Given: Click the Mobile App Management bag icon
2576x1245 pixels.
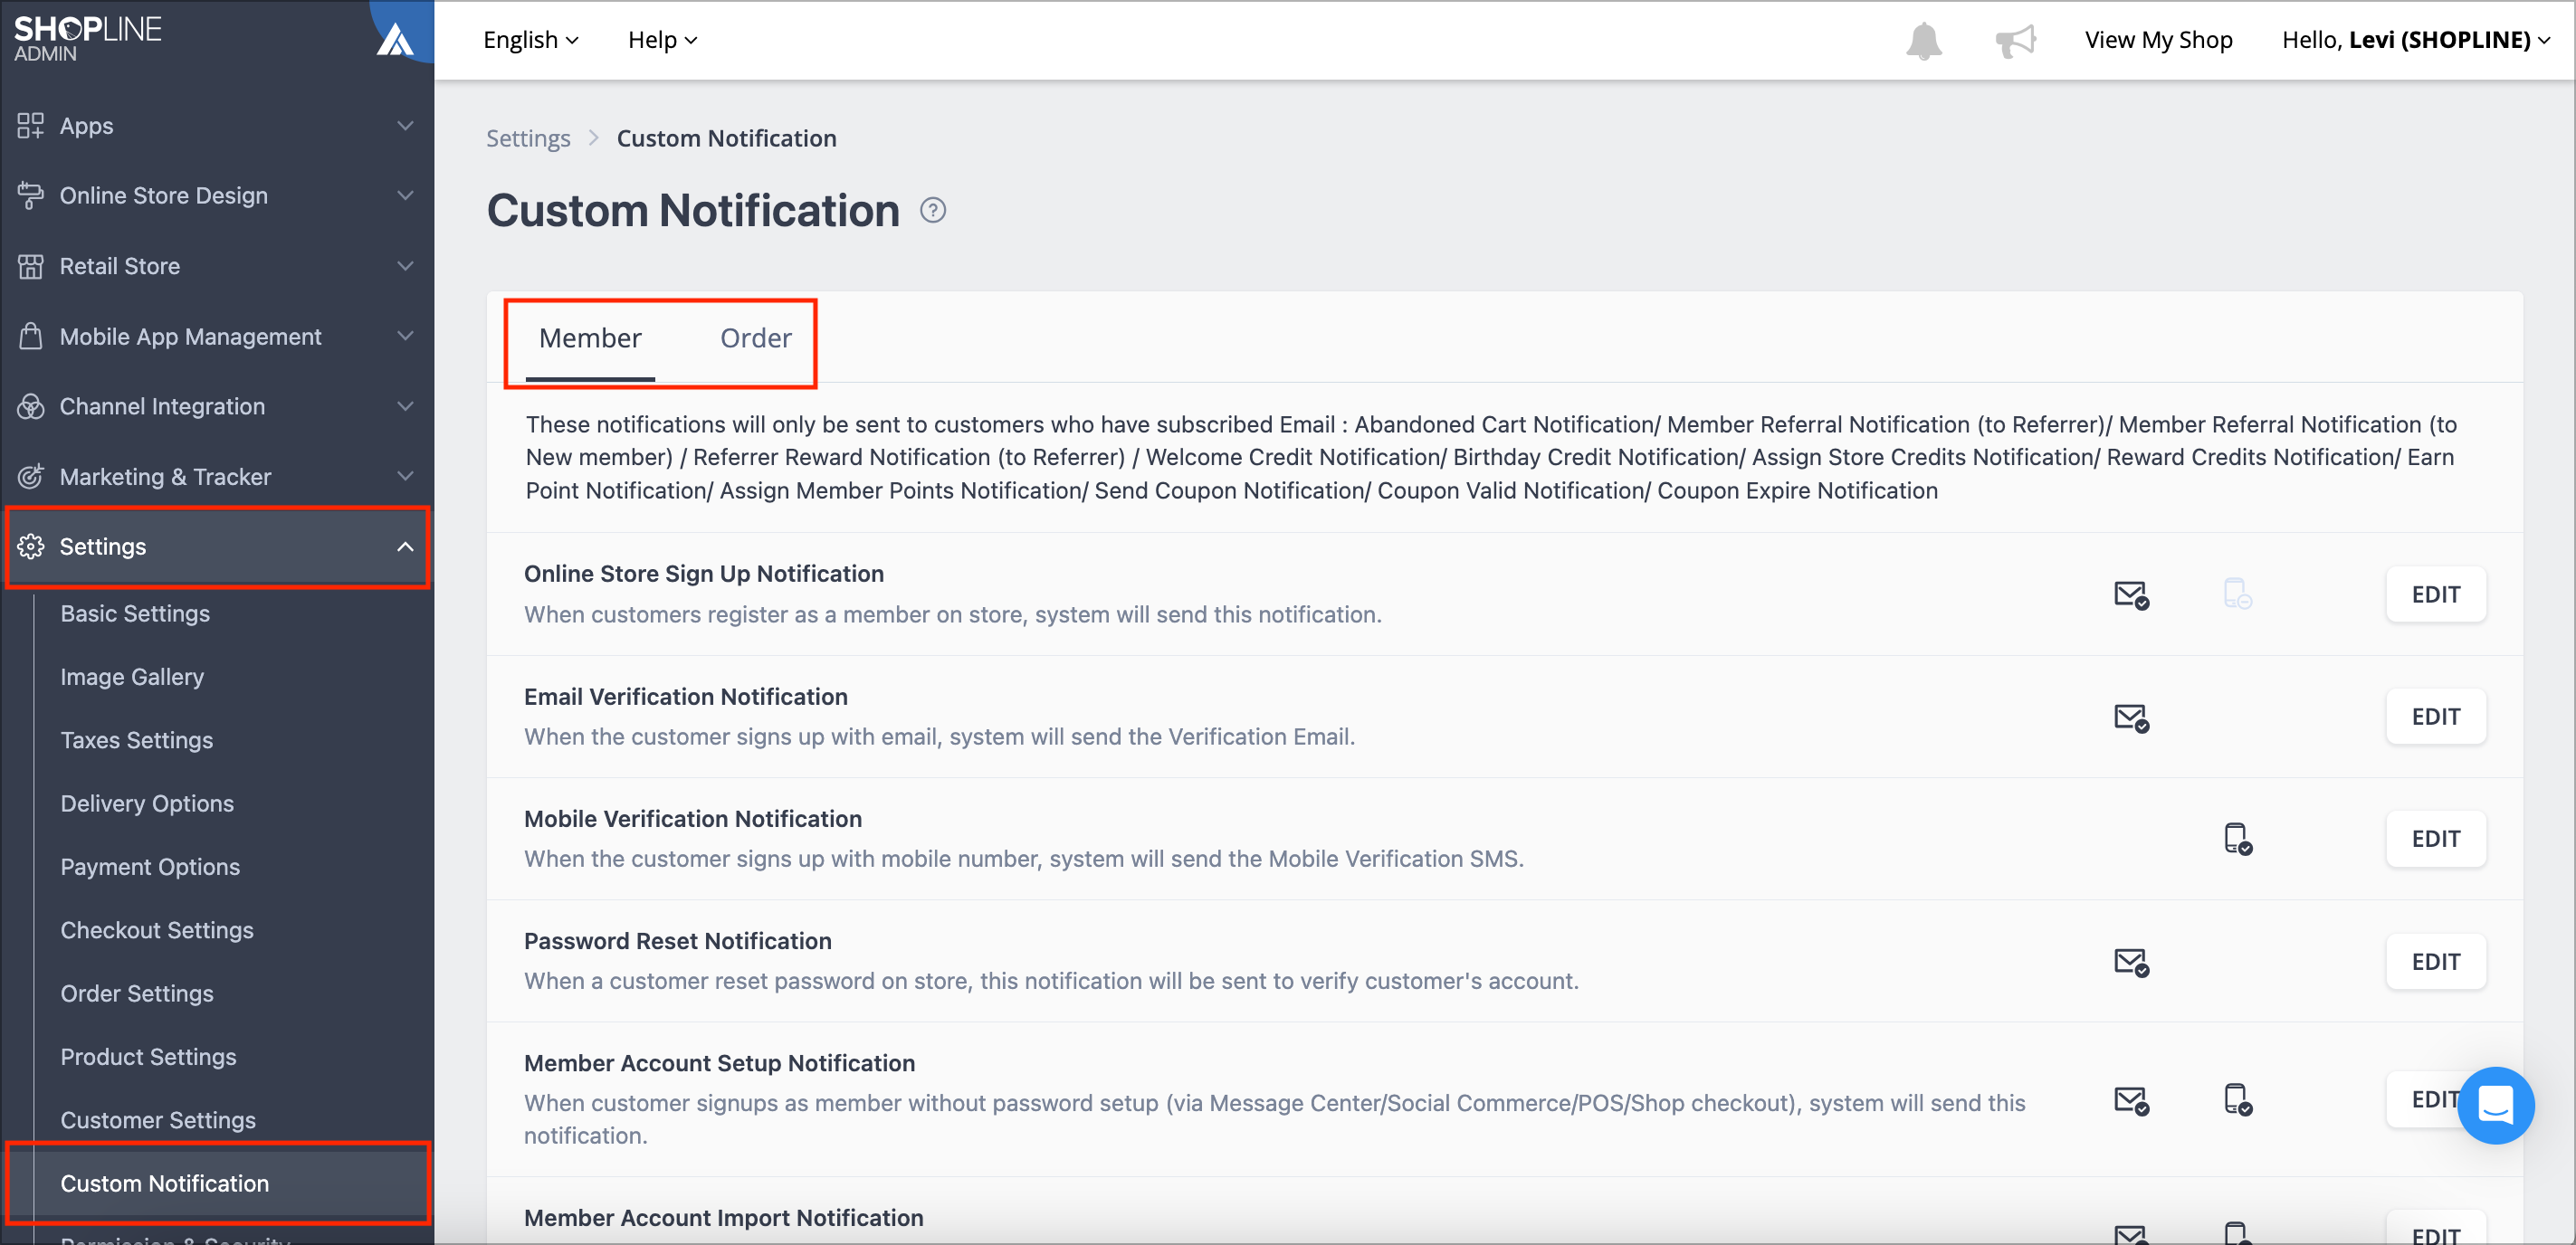Looking at the screenshot, I should [31, 336].
